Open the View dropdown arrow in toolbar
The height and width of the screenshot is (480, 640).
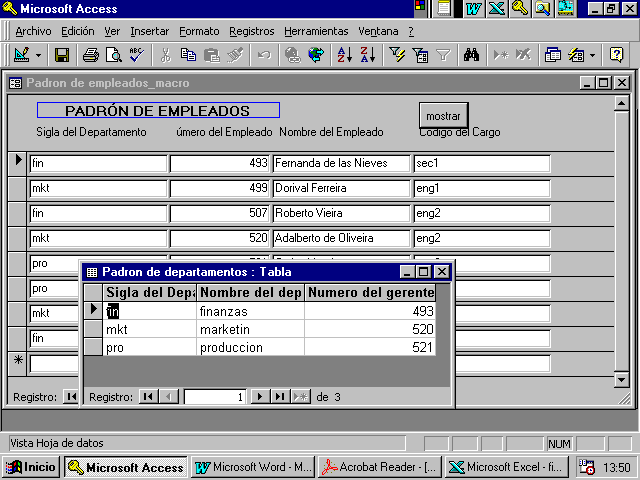[x=37, y=55]
